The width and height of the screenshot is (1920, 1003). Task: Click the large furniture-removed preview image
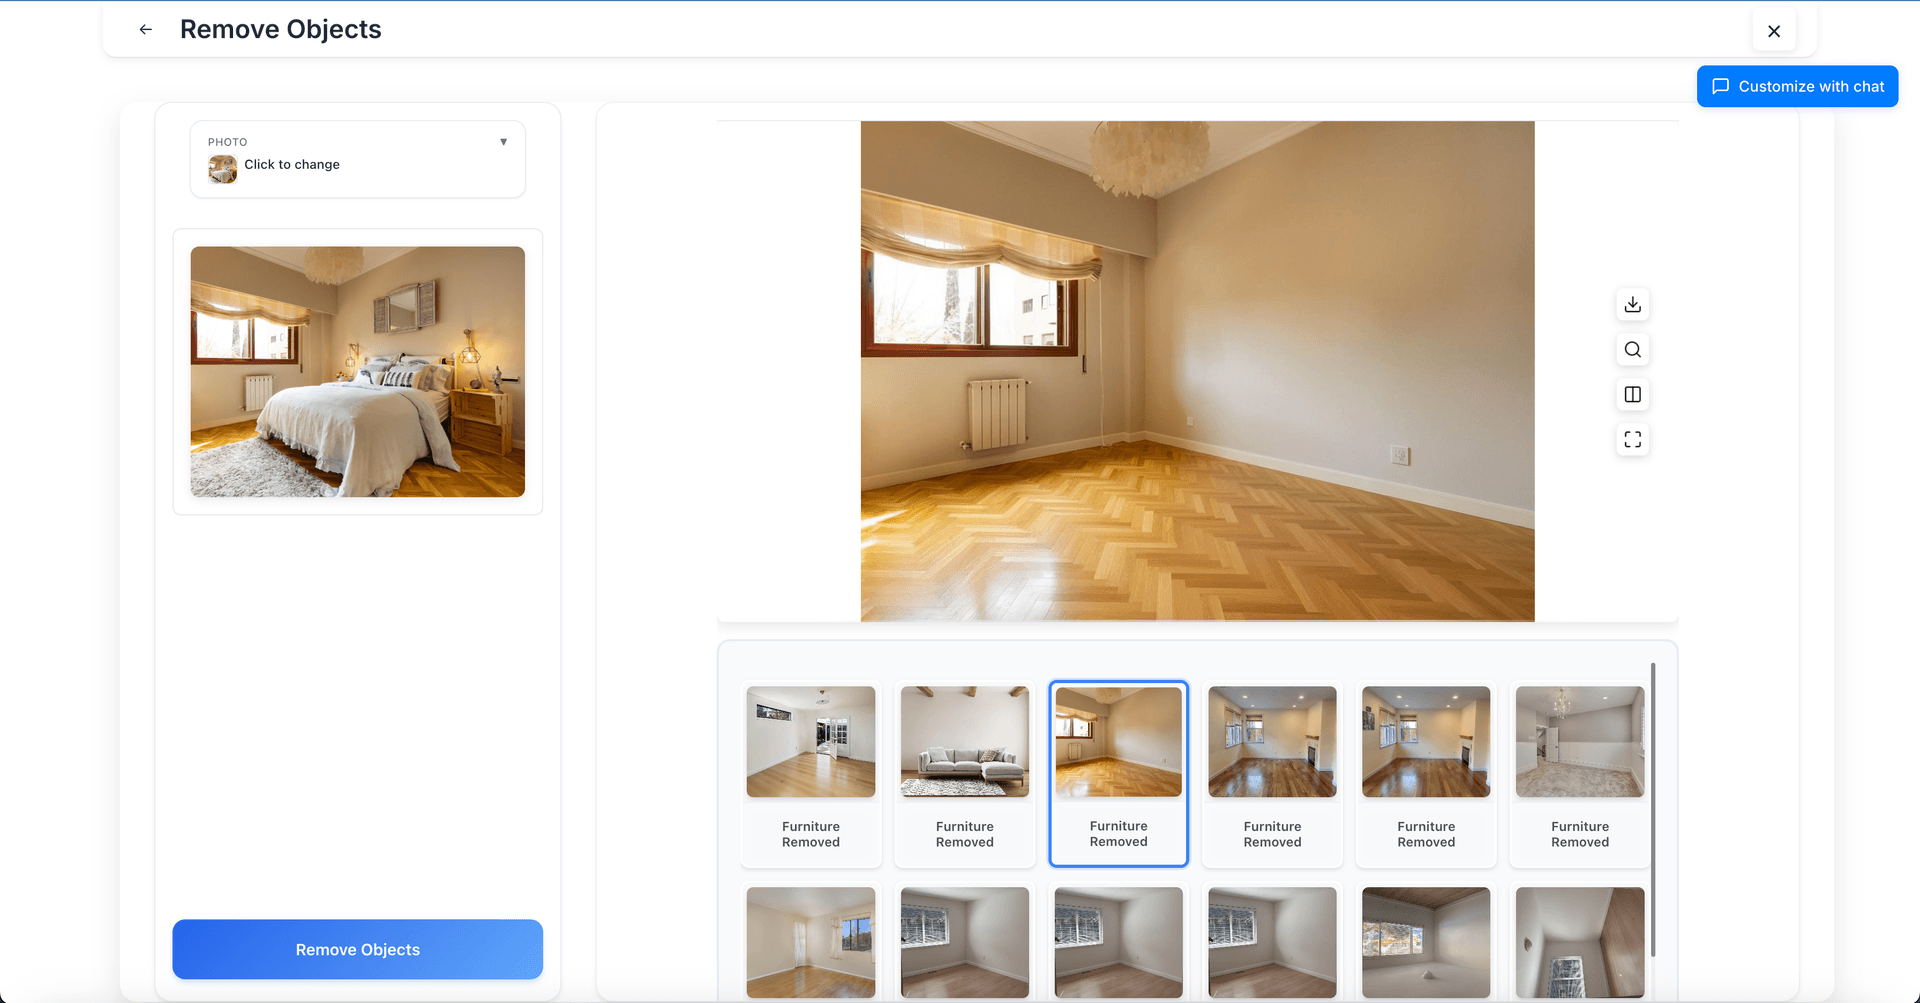click(1197, 370)
